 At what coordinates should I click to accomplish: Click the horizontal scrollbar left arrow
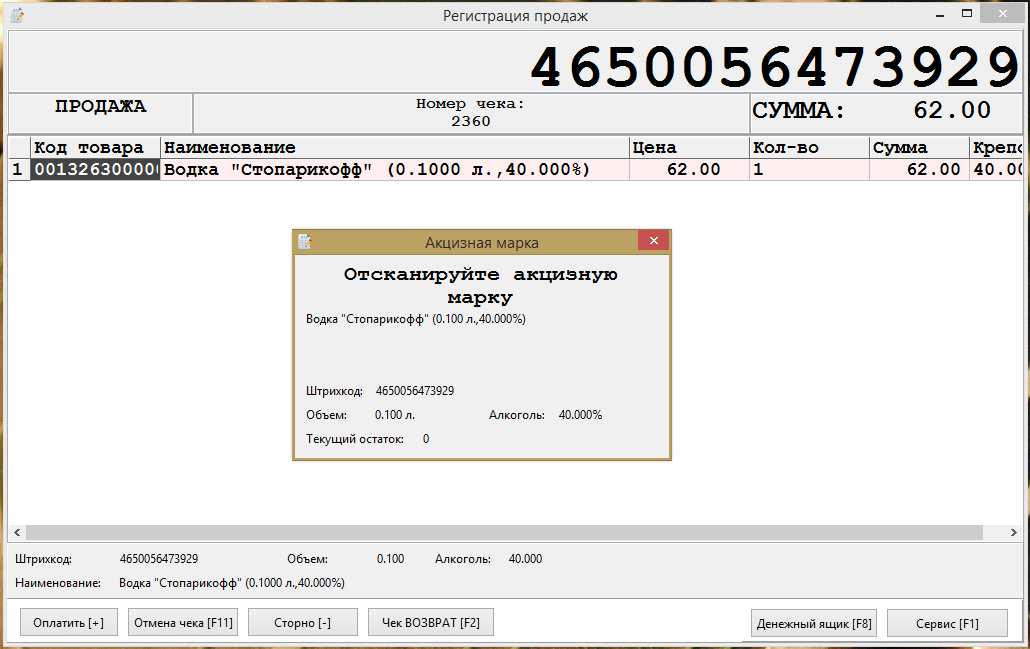(16, 533)
